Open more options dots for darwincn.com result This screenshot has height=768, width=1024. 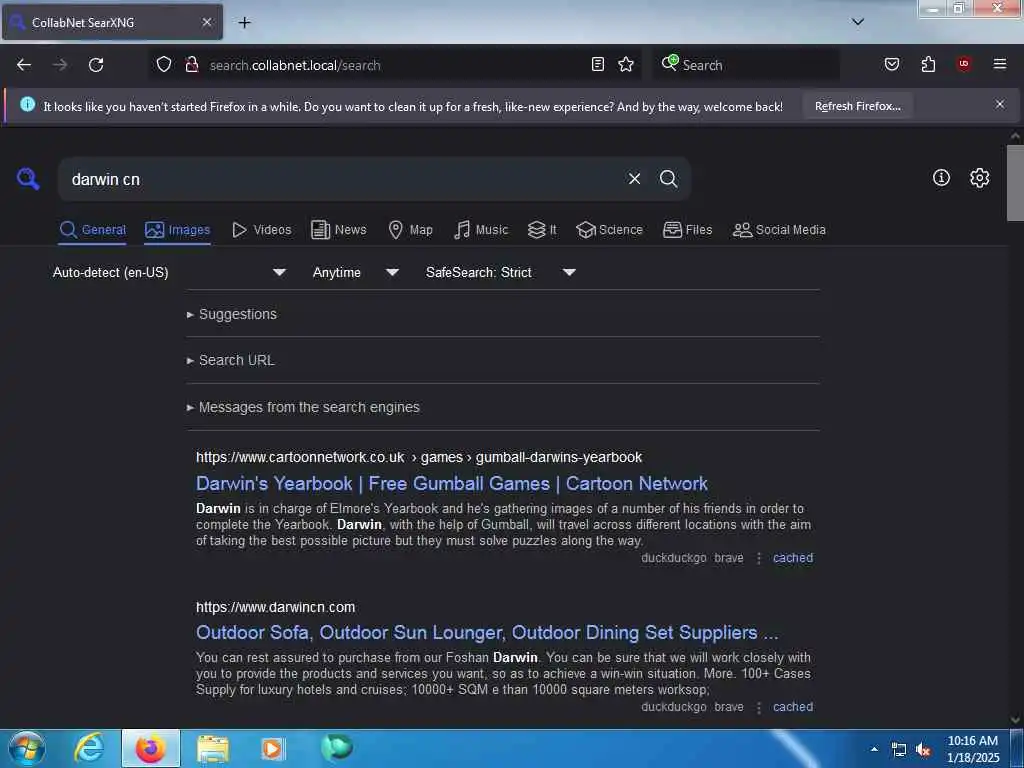tap(759, 707)
